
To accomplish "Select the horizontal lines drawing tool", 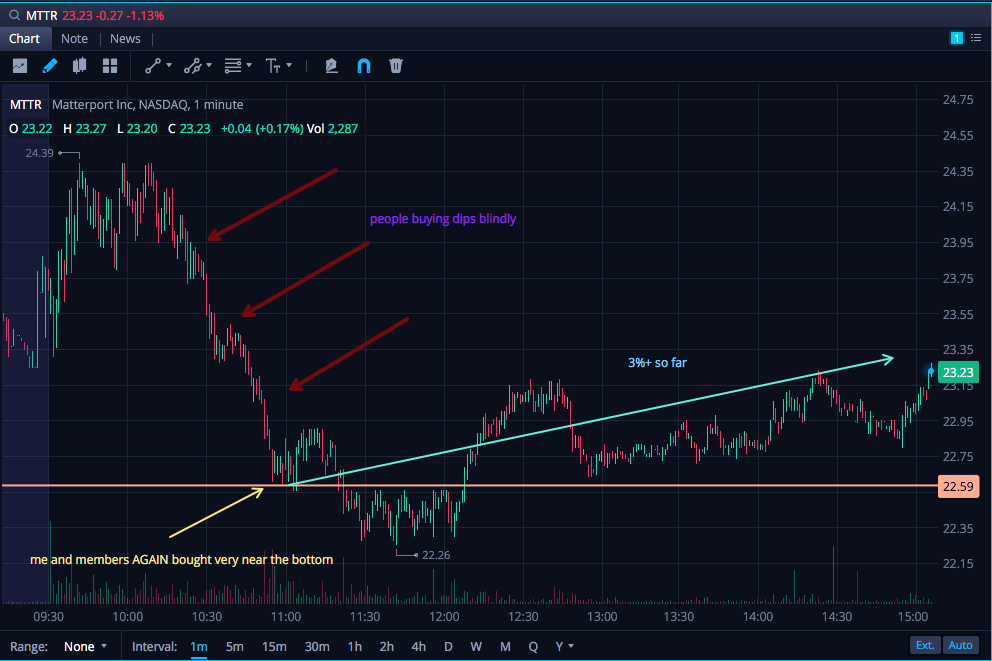I will [233, 66].
